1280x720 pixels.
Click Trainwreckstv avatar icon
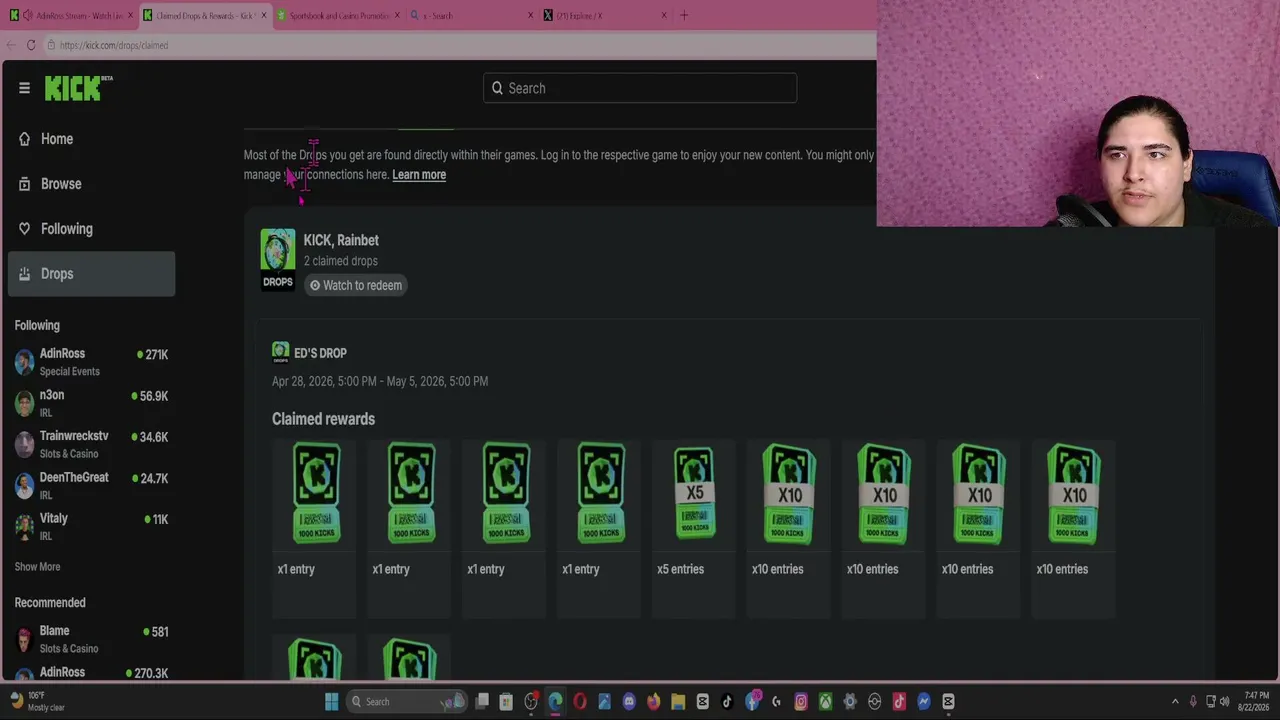pyautogui.click(x=24, y=444)
